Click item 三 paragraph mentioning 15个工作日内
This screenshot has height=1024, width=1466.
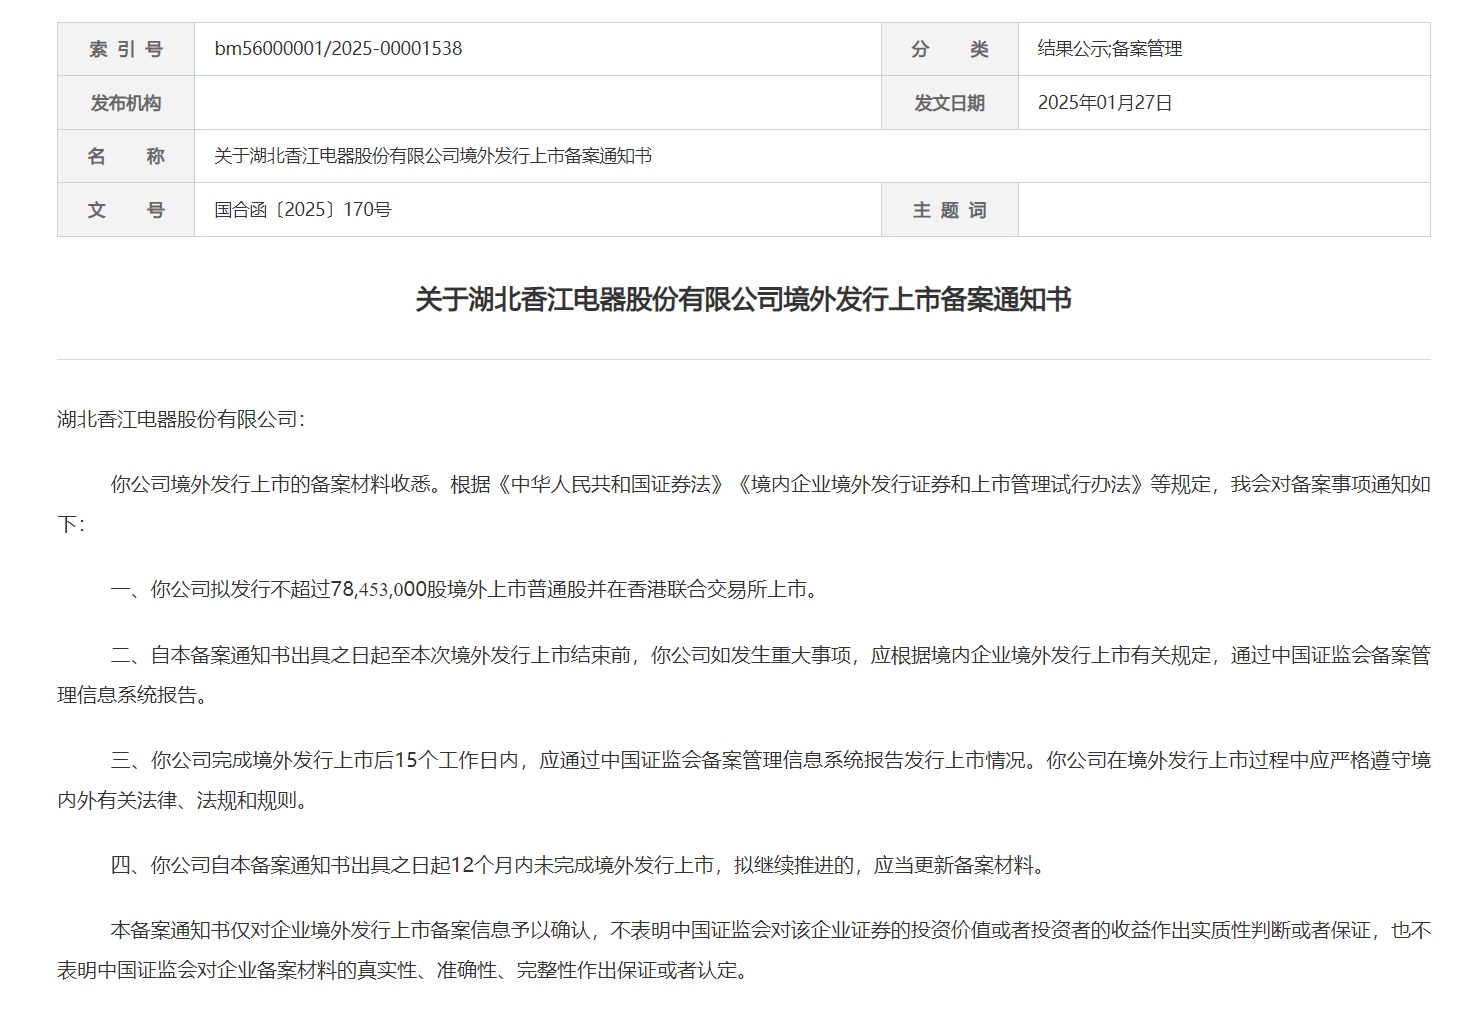(x=744, y=780)
